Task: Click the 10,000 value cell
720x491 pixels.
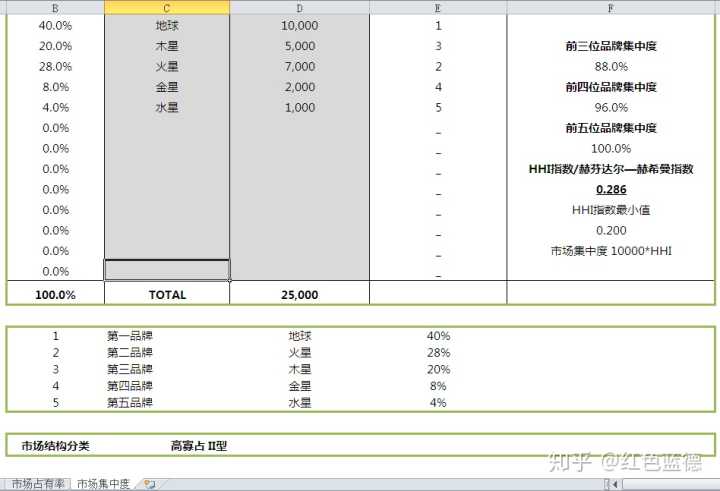Action: [299, 25]
